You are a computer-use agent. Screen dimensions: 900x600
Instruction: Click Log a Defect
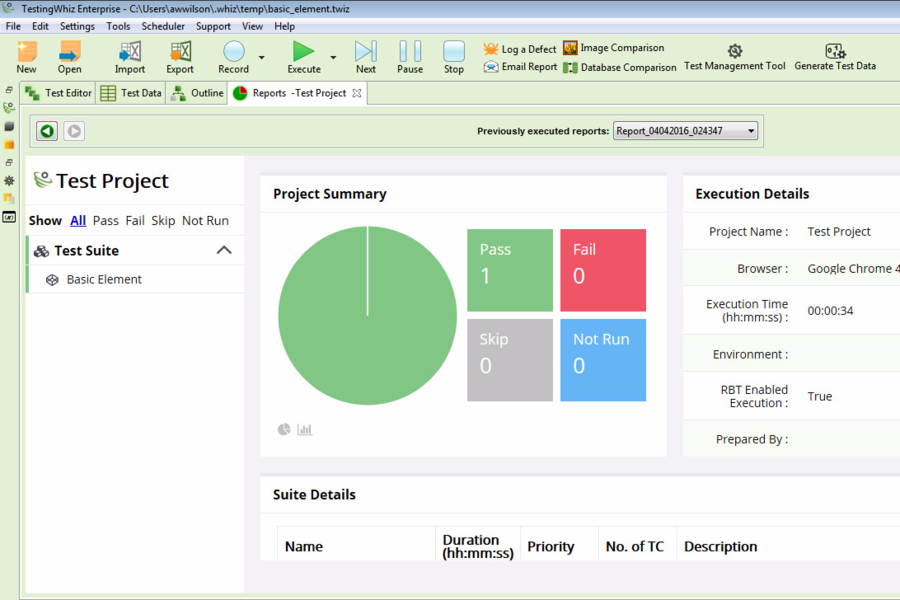520,49
